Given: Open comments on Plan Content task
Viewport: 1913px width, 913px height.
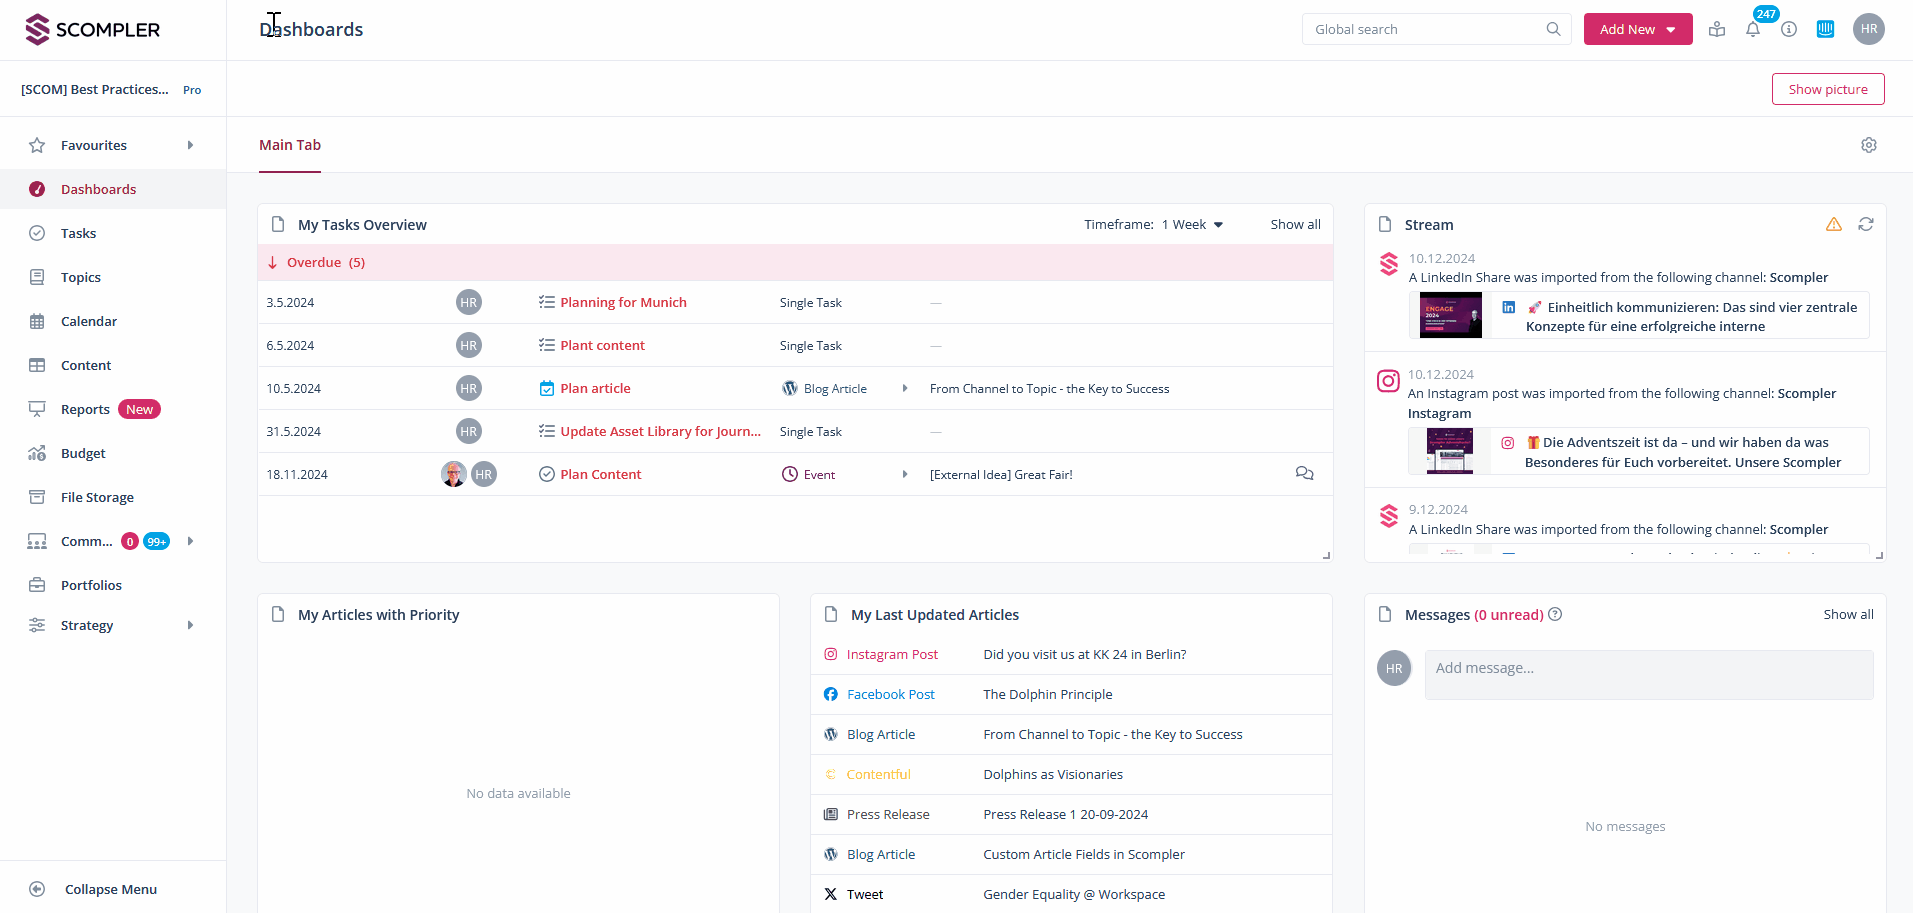Looking at the screenshot, I should (x=1304, y=474).
